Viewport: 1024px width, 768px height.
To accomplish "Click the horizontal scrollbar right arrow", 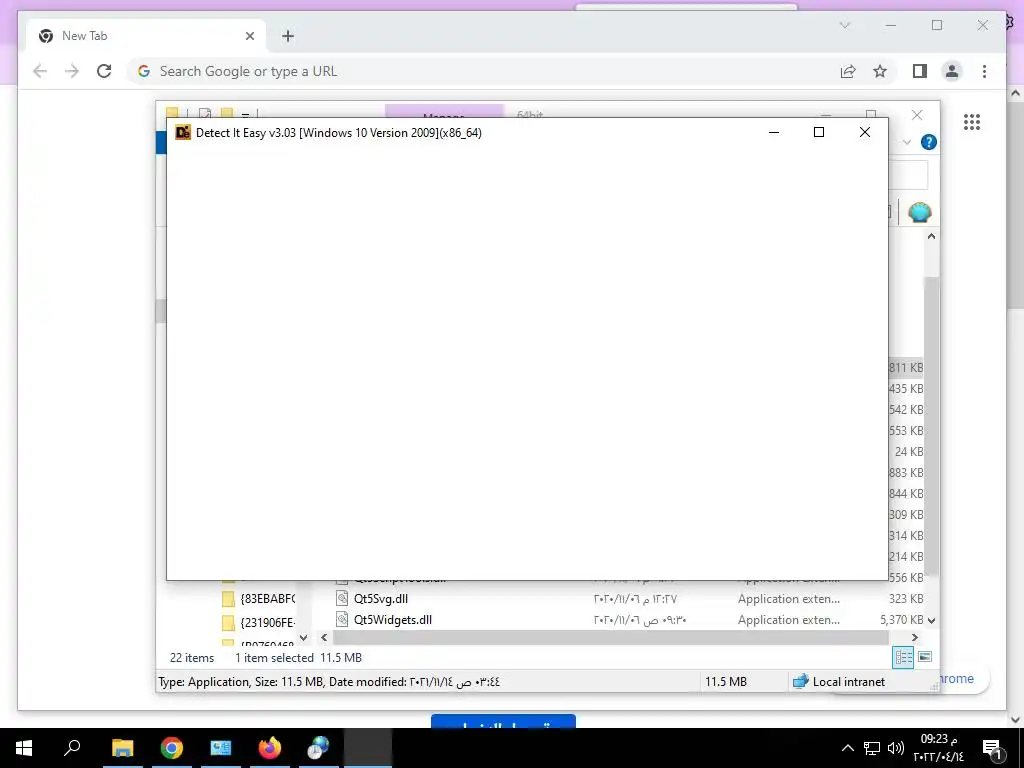I will (x=914, y=637).
